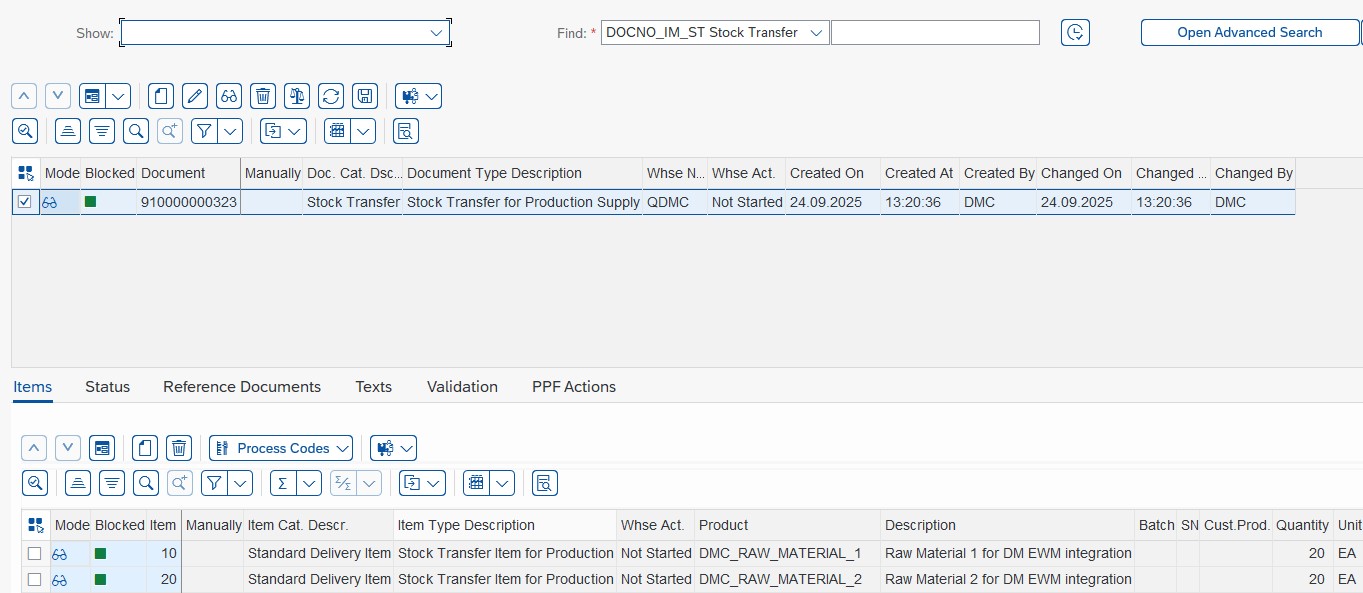
Task: Click the find magnifier in header toolbar
Action: (136, 131)
